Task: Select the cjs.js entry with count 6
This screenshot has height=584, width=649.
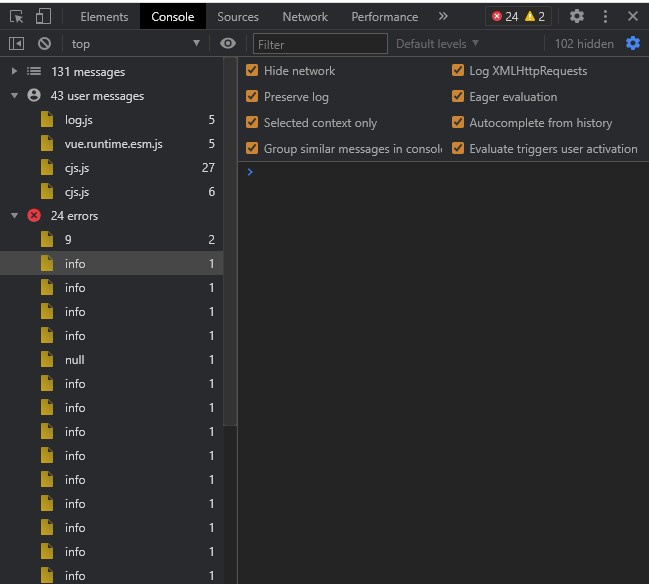Action: 112,192
